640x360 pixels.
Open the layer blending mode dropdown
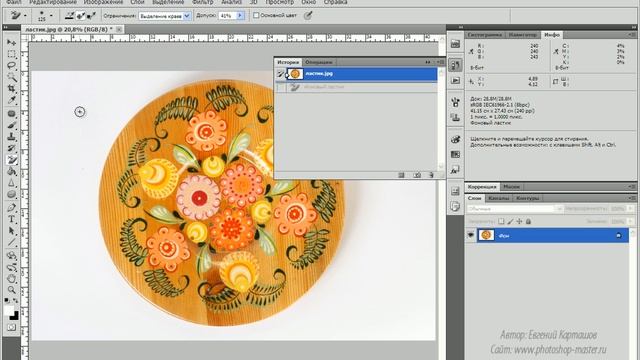(516, 209)
